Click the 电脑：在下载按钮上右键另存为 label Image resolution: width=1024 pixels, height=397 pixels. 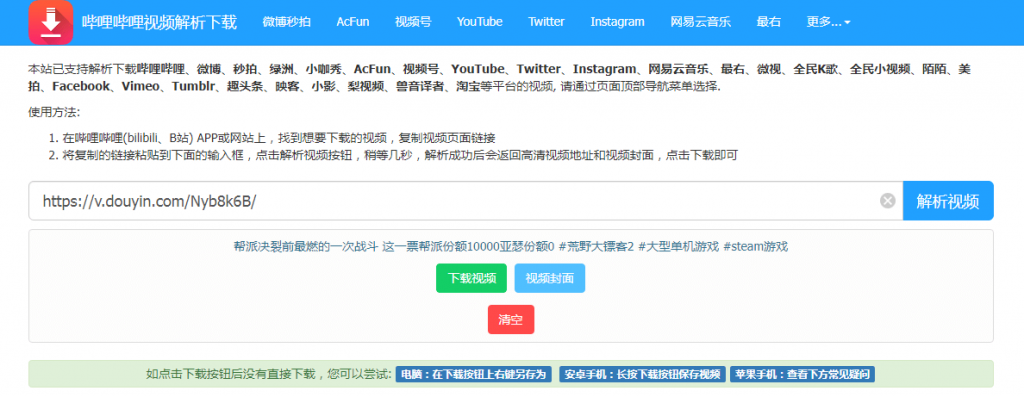(473, 374)
